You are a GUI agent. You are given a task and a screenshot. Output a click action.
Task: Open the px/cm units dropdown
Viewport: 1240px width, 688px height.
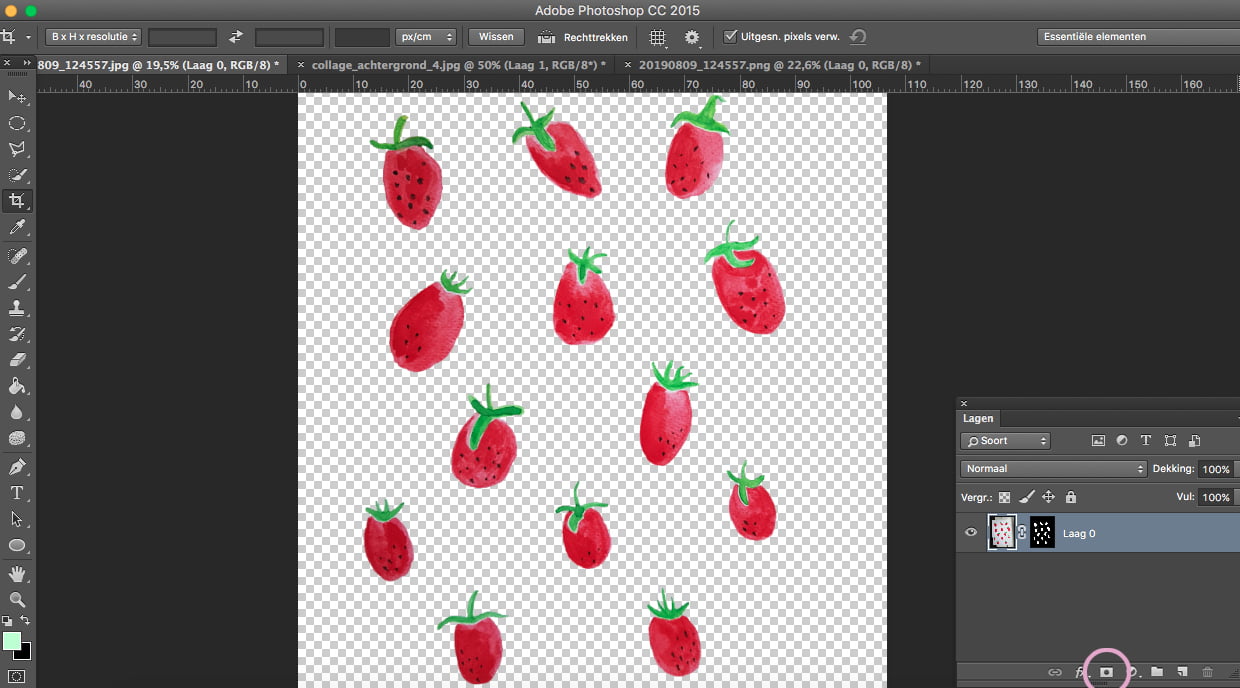click(x=425, y=37)
